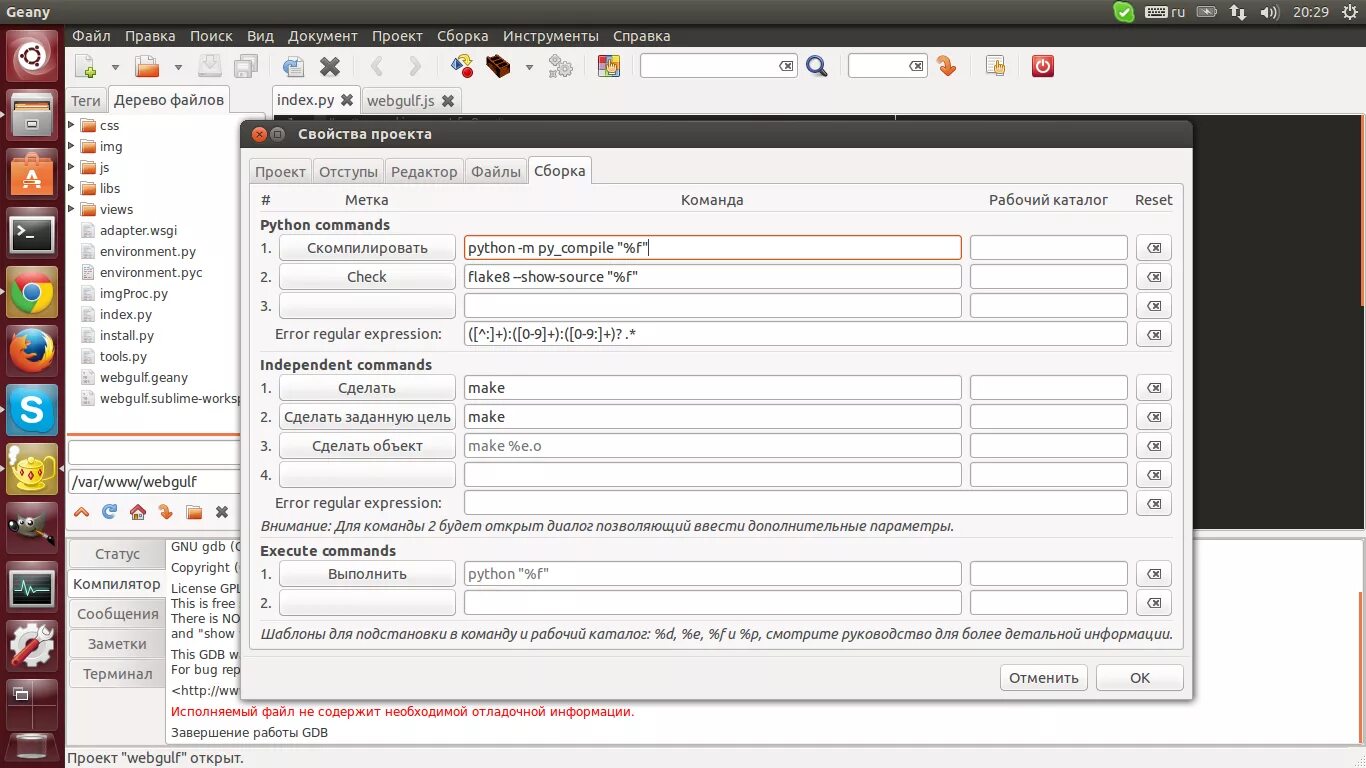Image resolution: width=1366 pixels, height=768 pixels.
Task: Launch Google Chrome from the launcher
Action: point(32,293)
